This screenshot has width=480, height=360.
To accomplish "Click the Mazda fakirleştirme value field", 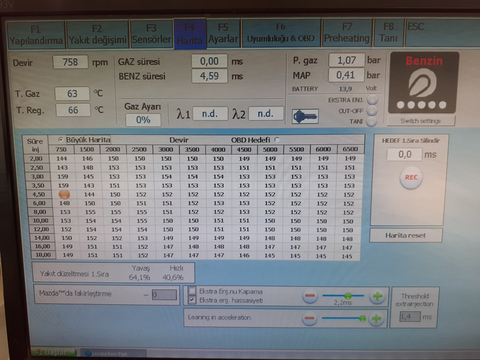I will (x=164, y=295).
